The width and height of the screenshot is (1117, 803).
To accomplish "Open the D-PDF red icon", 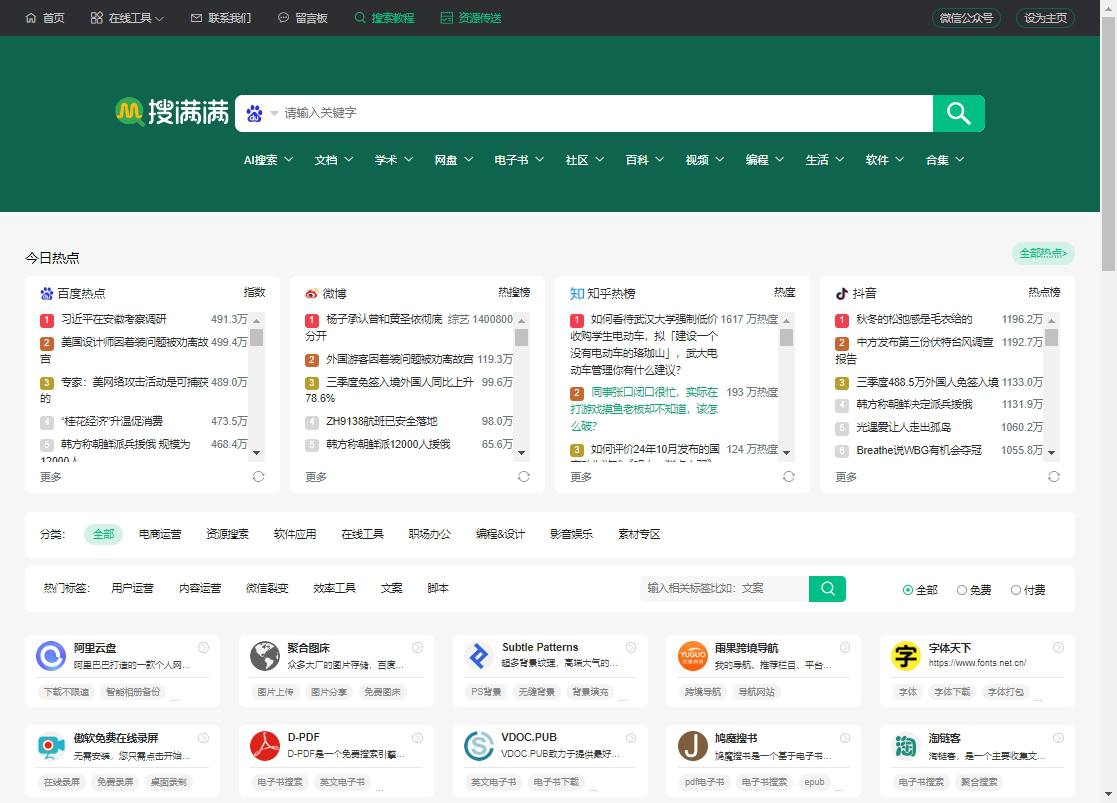I will coord(265,746).
